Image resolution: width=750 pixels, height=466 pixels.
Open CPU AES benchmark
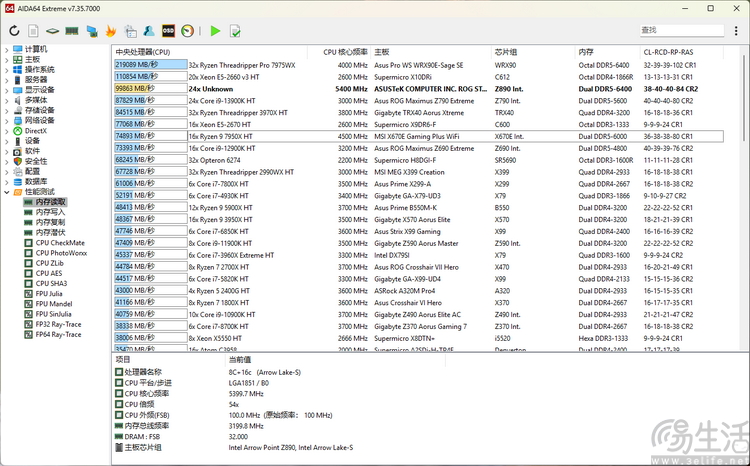pos(49,273)
